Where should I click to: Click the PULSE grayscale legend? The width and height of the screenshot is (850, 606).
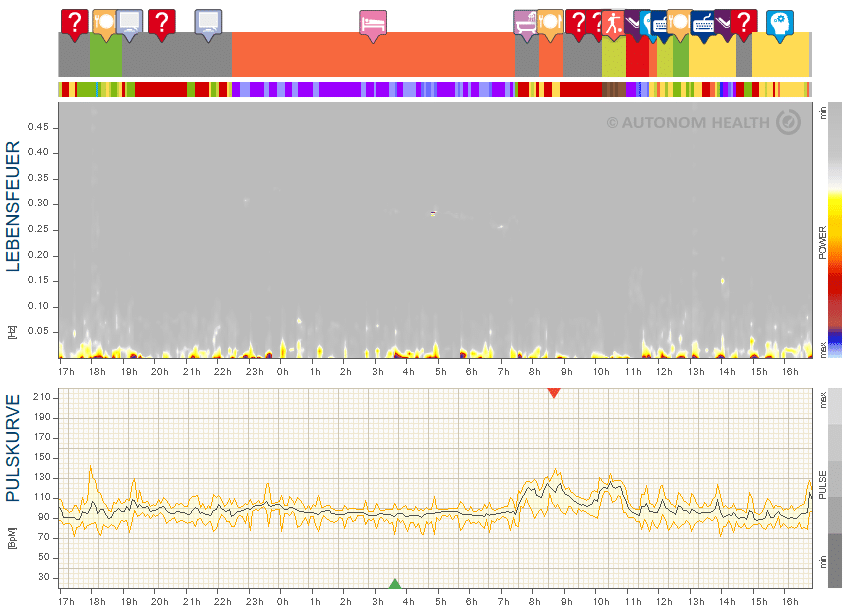pyautogui.click(x=835, y=488)
